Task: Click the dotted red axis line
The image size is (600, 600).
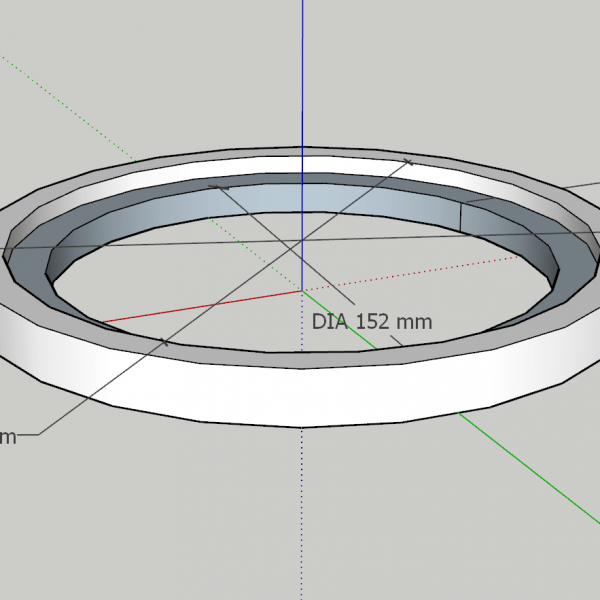Action: (x=450, y=265)
